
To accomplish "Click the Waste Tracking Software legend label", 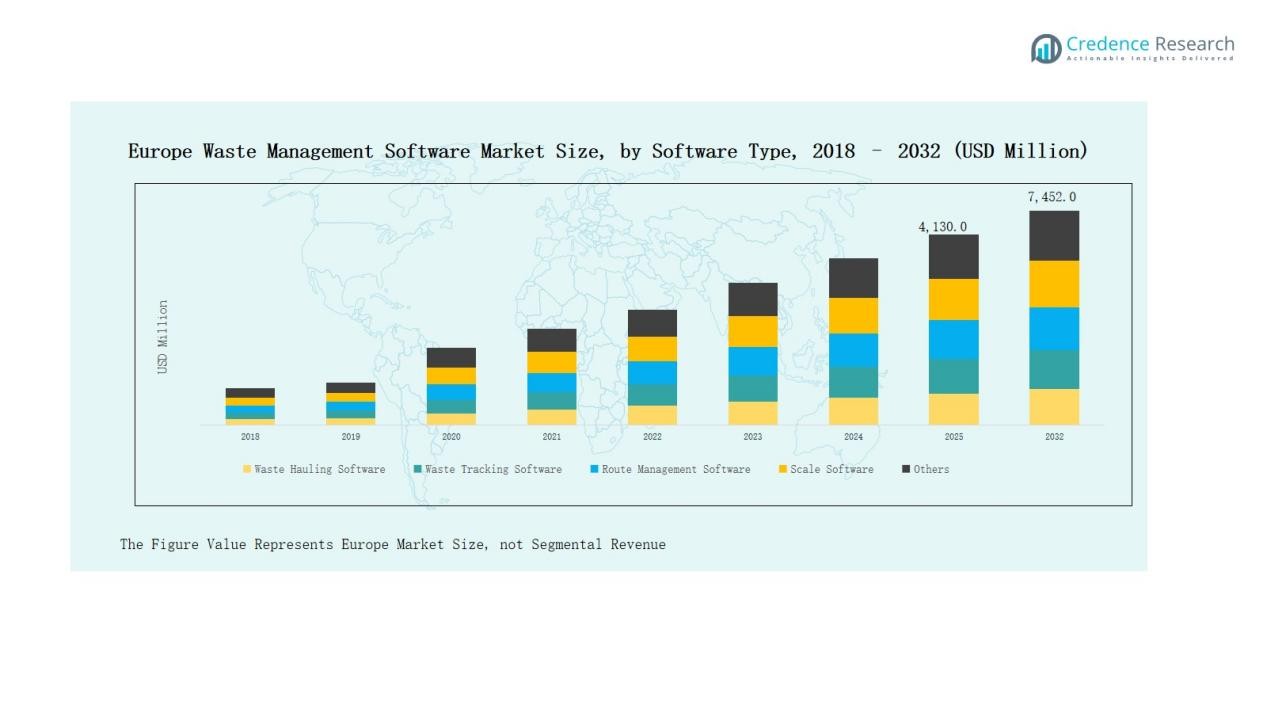I will point(493,469).
